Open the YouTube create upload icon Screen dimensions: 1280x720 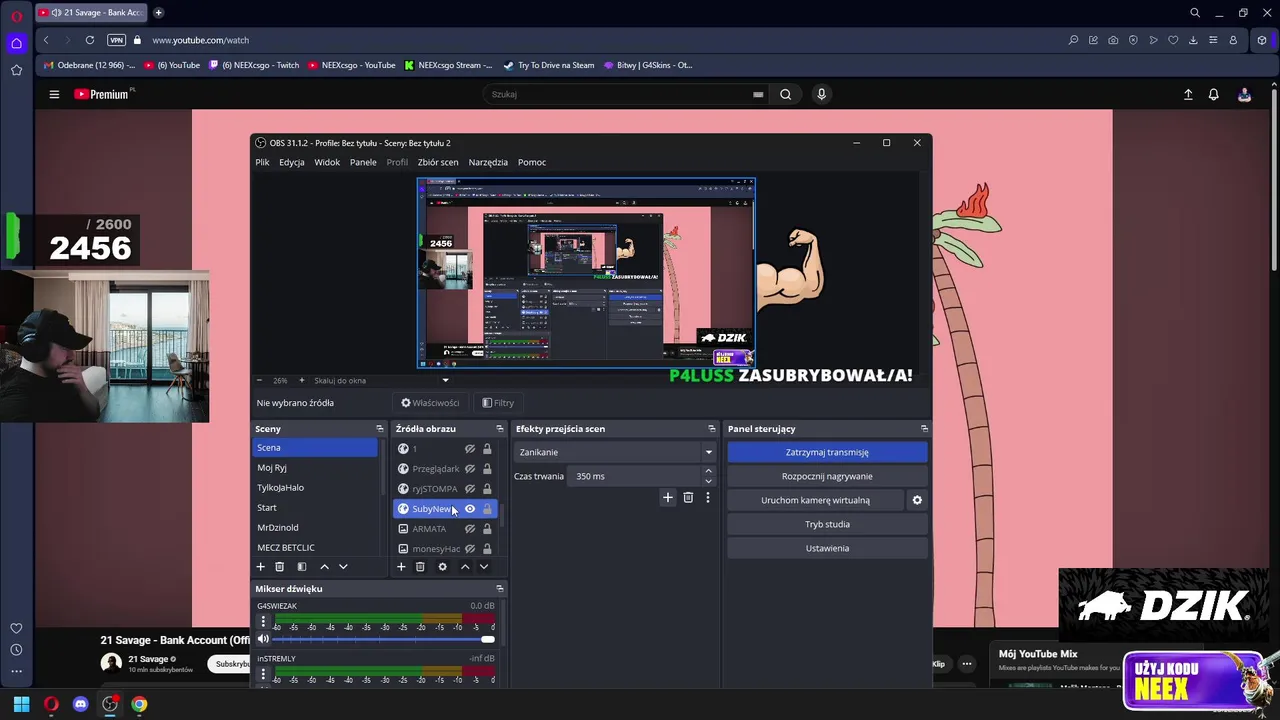point(1188,94)
